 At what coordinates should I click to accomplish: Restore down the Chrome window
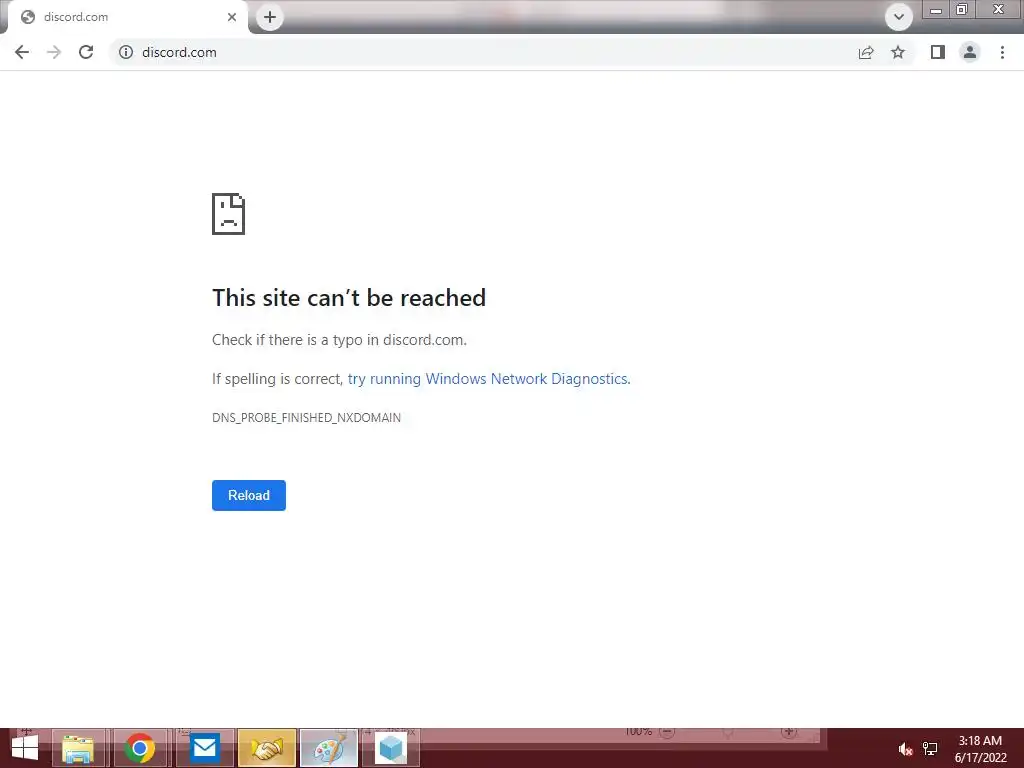click(x=962, y=9)
